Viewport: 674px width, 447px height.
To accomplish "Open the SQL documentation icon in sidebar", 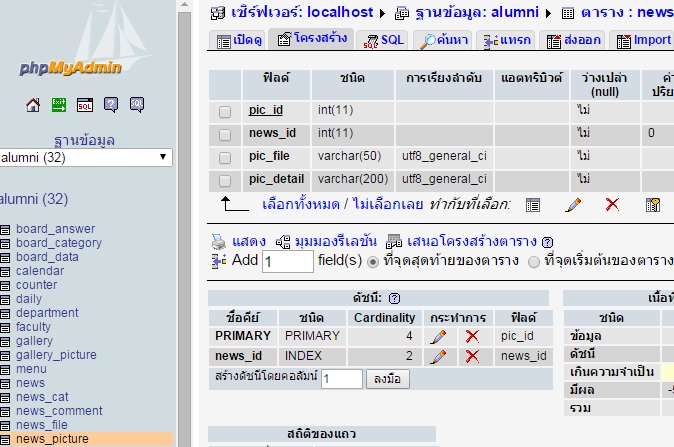I will 137,104.
